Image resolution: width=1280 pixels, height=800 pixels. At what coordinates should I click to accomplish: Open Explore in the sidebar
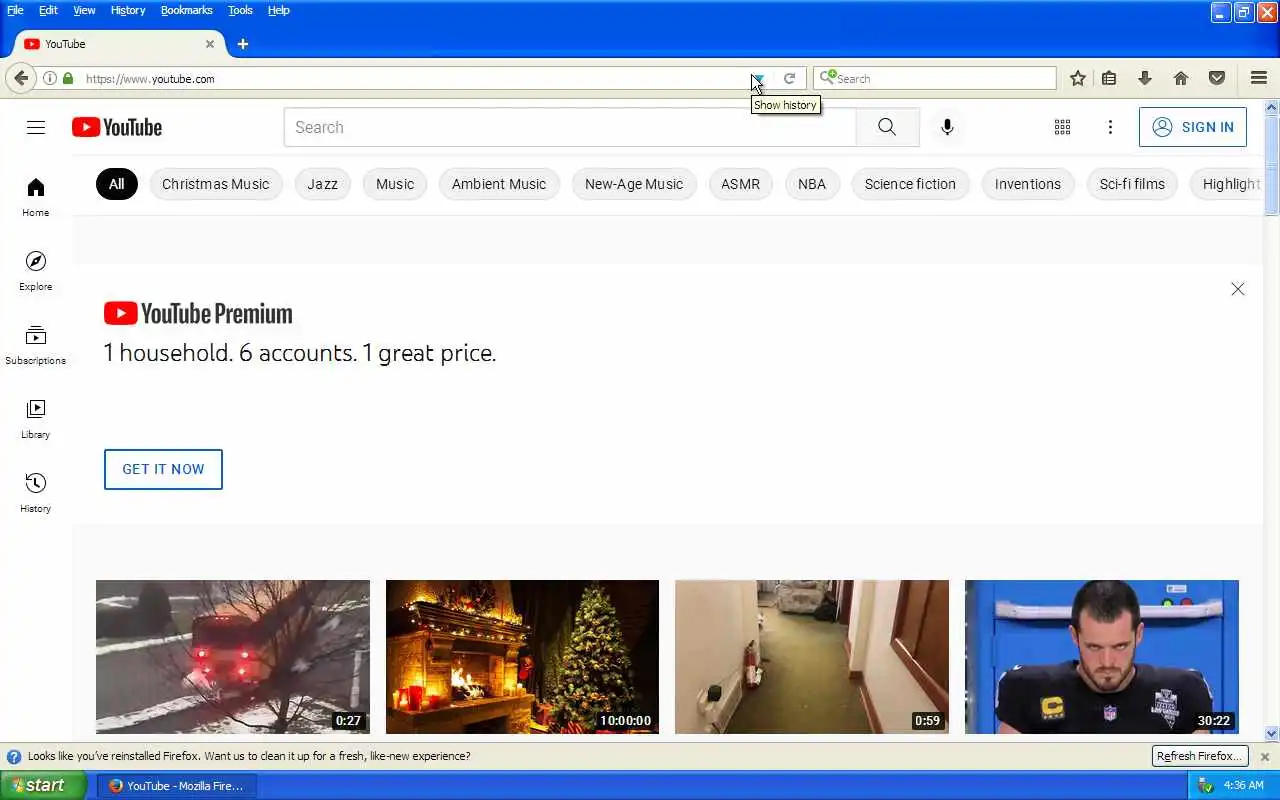coord(36,271)
